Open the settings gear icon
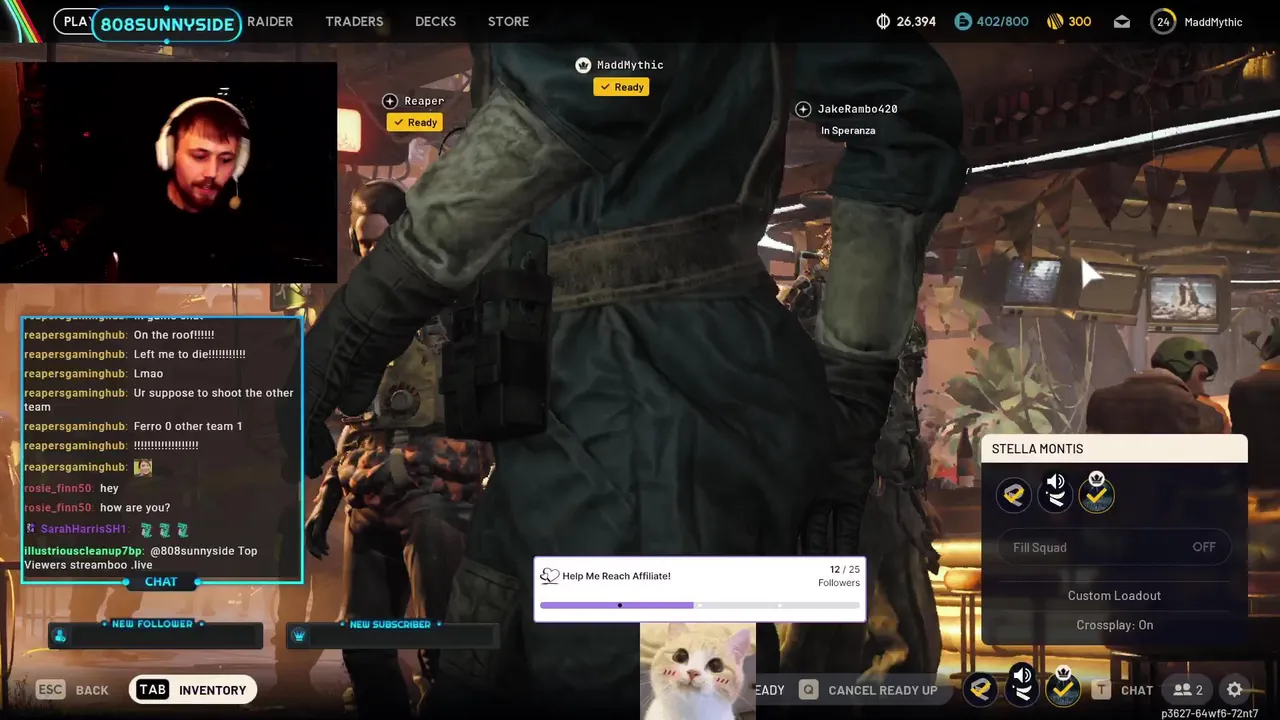 pyautogui.click(x=1235, y=690)
